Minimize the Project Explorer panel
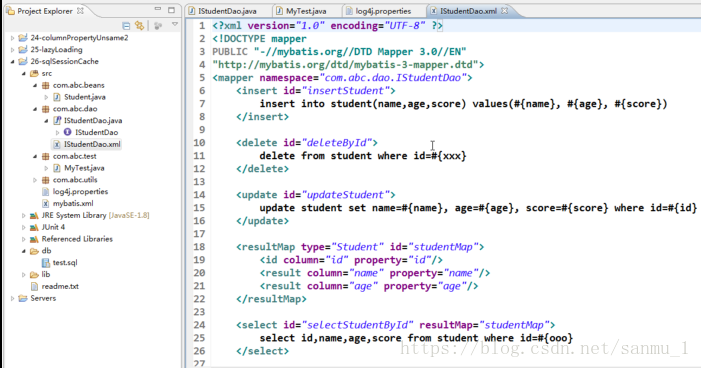Image resolution: width=701 pixels, height=368 pixels. pyautogui.click(x=157, y=9)
